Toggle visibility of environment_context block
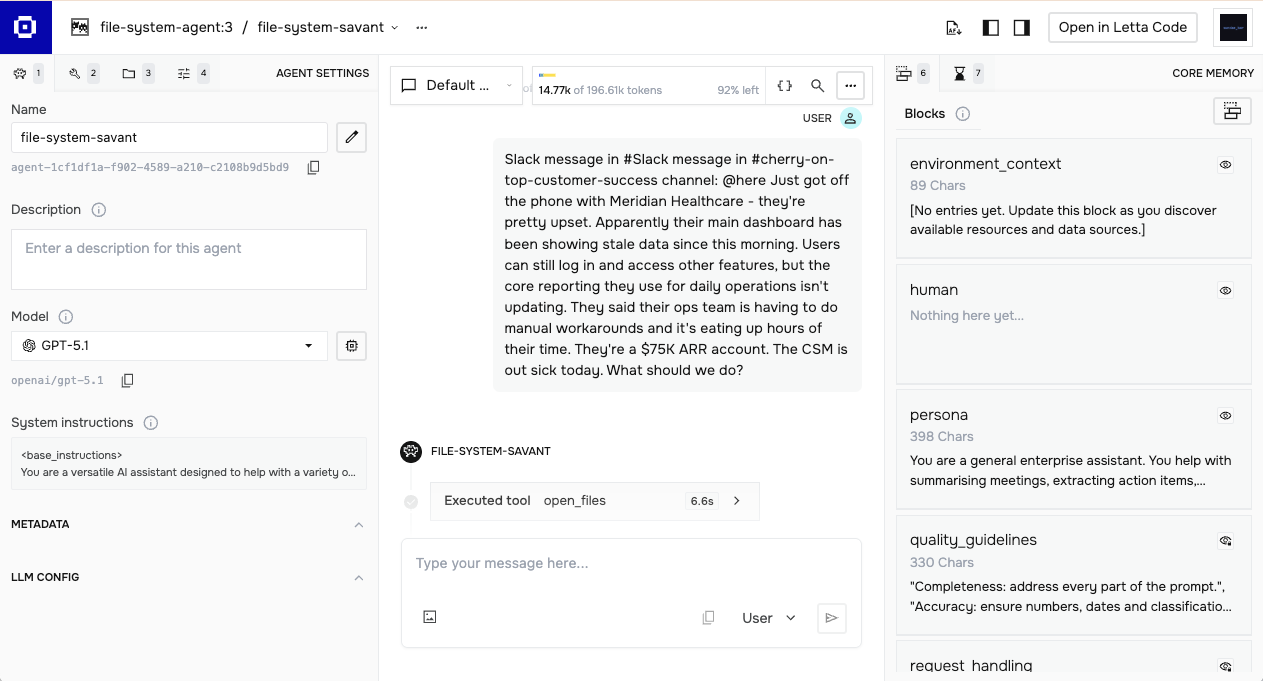1263x681 pixels. (1226, 165)
